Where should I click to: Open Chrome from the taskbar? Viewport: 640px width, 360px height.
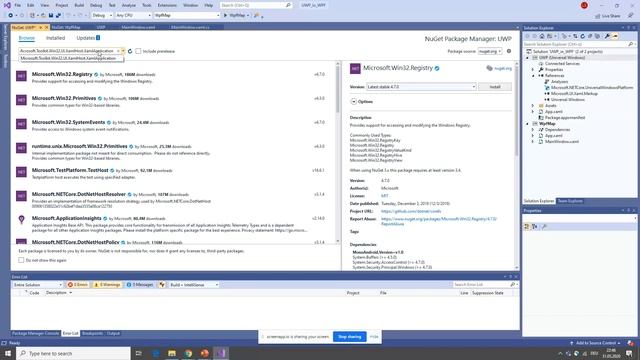pos(188,353)
